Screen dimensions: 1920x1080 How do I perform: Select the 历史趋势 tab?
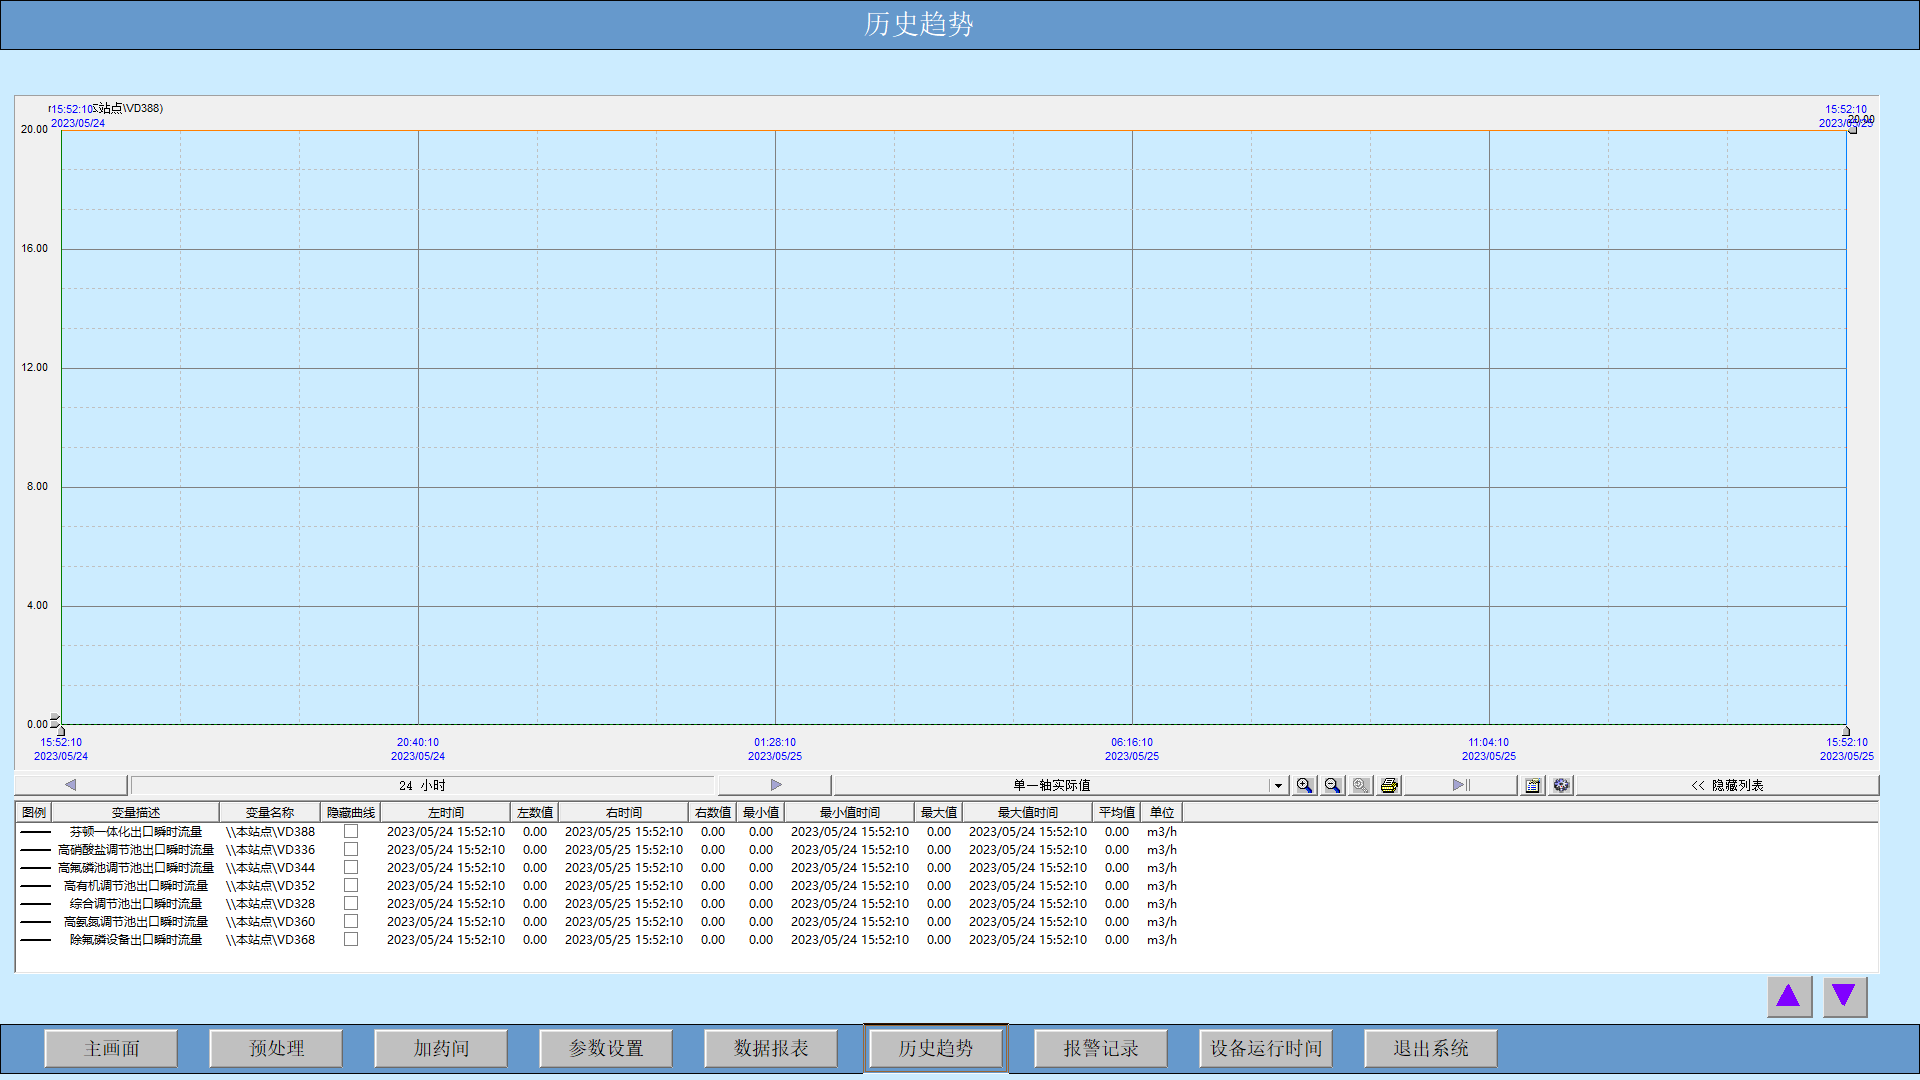(936, 1048)
